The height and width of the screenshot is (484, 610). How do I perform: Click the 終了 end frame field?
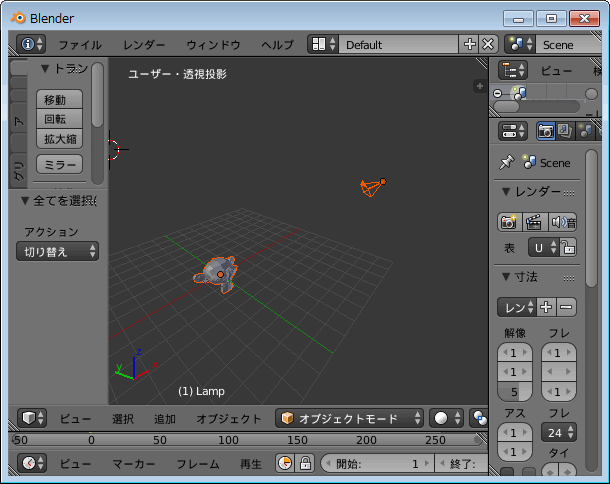point(462,463)
